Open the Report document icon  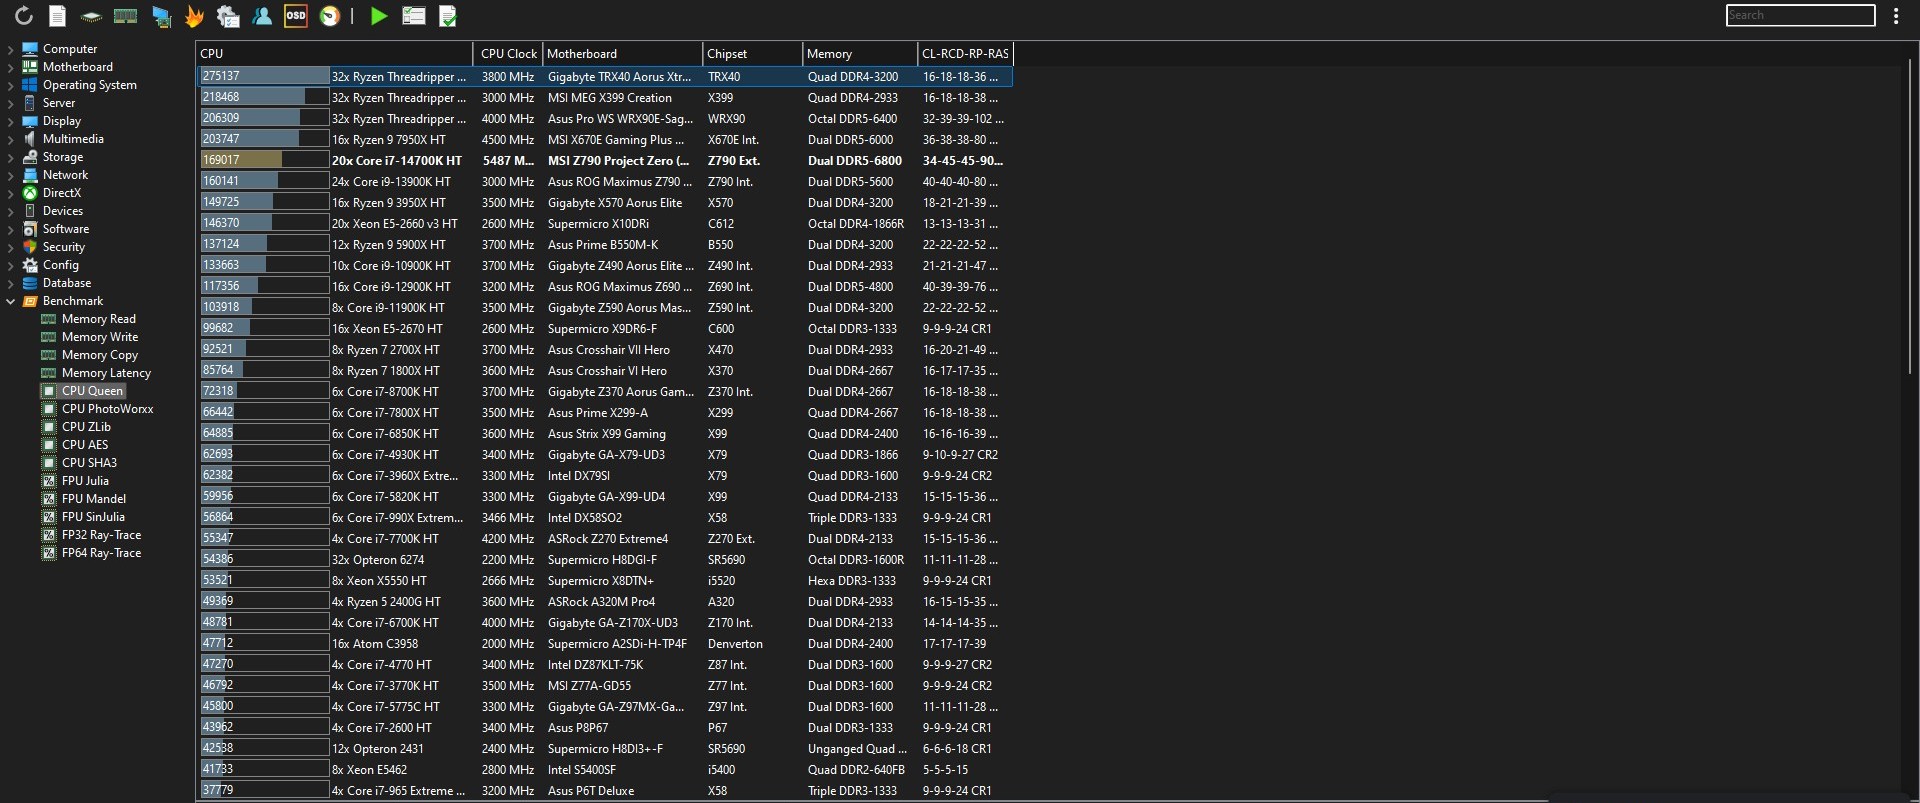click(58, 16)
